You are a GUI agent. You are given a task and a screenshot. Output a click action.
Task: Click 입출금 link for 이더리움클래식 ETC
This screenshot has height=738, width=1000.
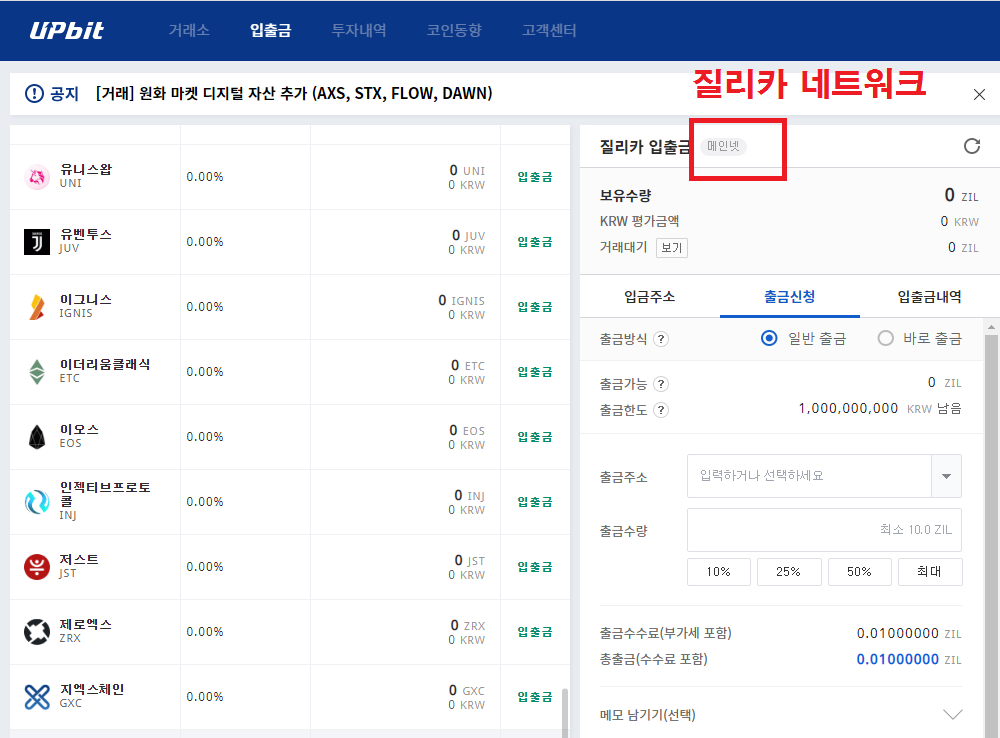[534, 372]
